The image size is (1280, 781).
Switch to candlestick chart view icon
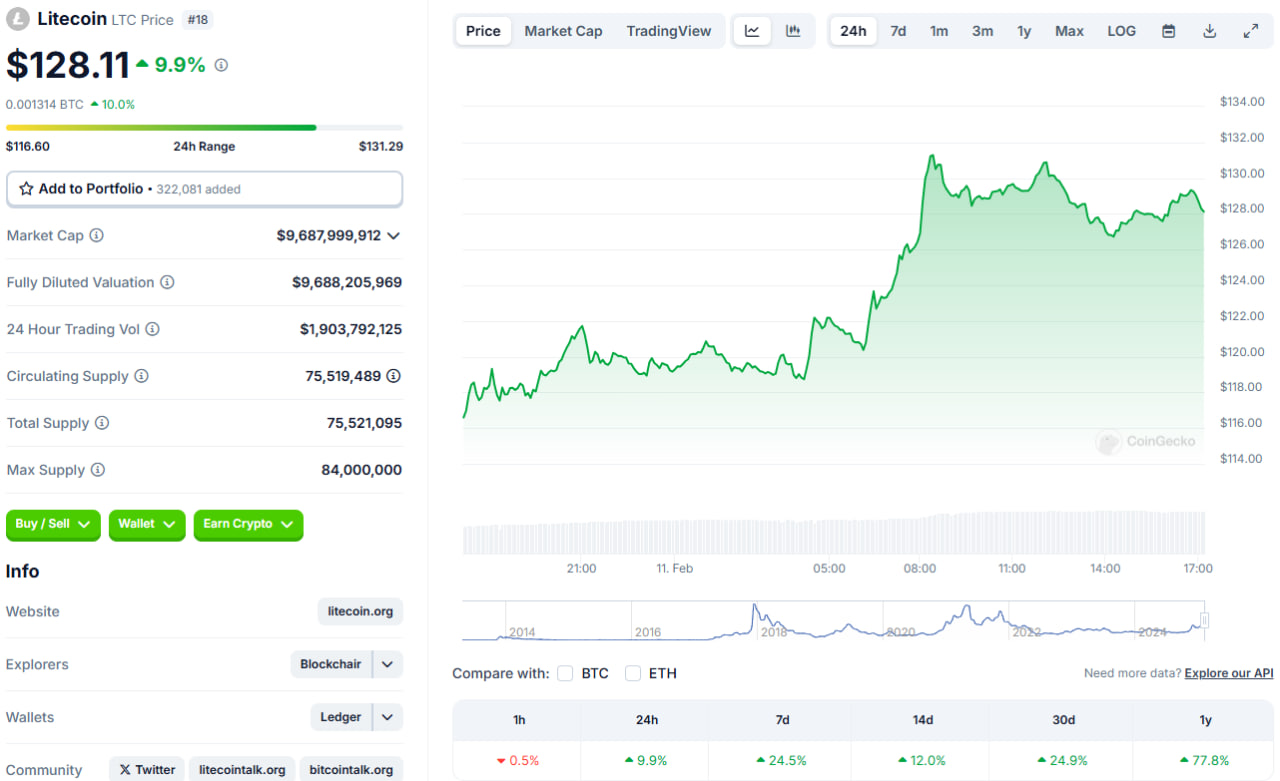793,31
